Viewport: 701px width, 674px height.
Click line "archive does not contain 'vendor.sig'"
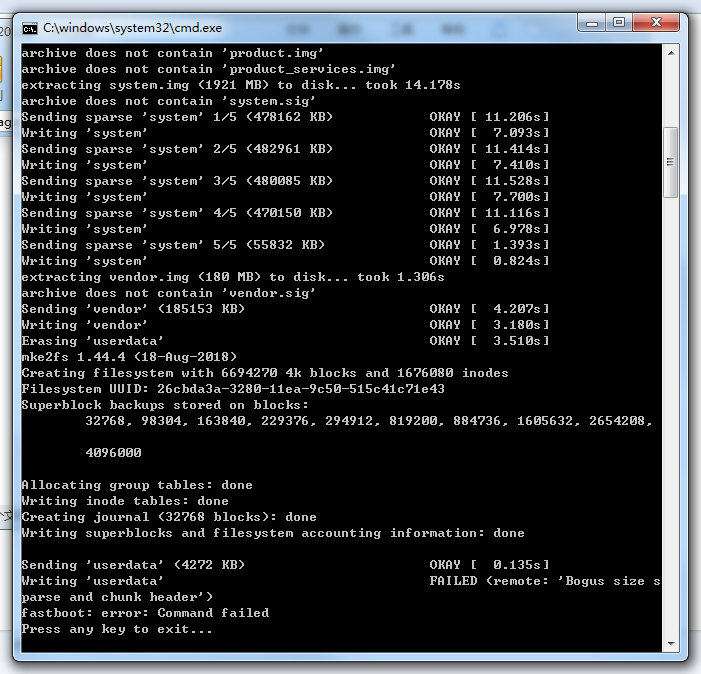168,293
